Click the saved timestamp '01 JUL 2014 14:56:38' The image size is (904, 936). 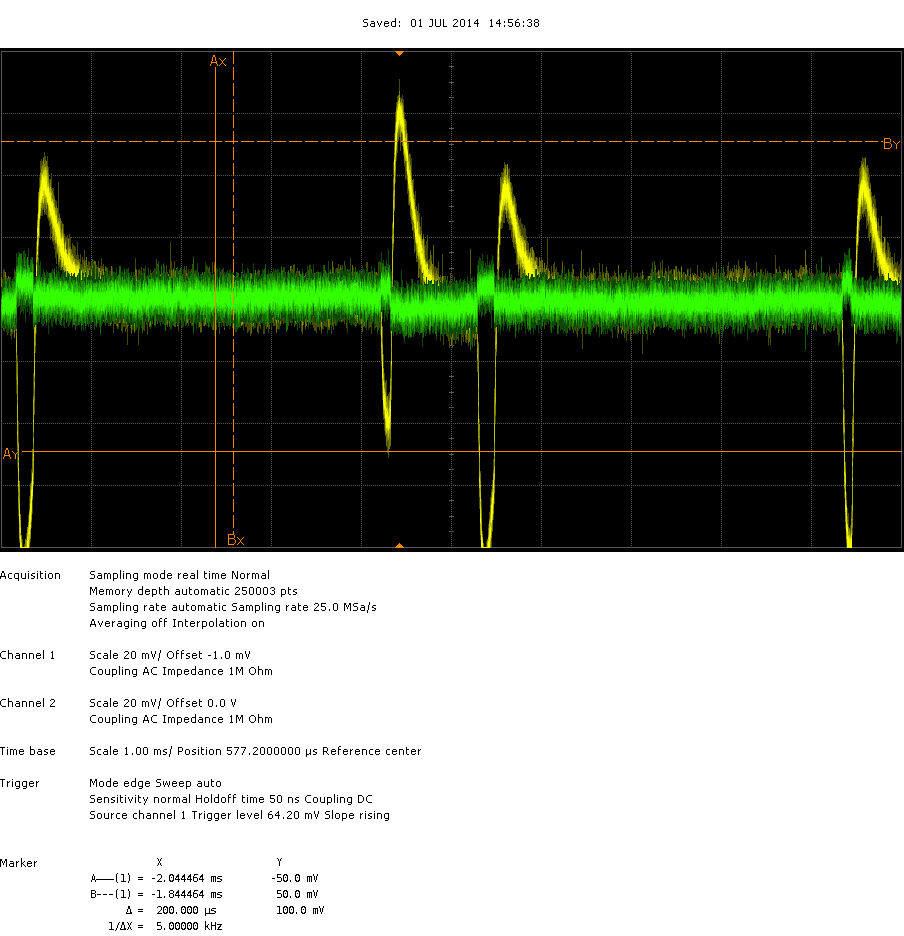point(475,23)
